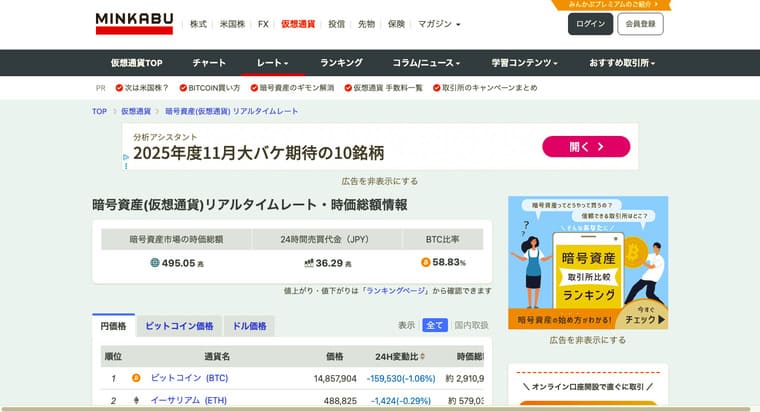
Task: Open 次は米国株？ PR link
Action: point(142,88)
